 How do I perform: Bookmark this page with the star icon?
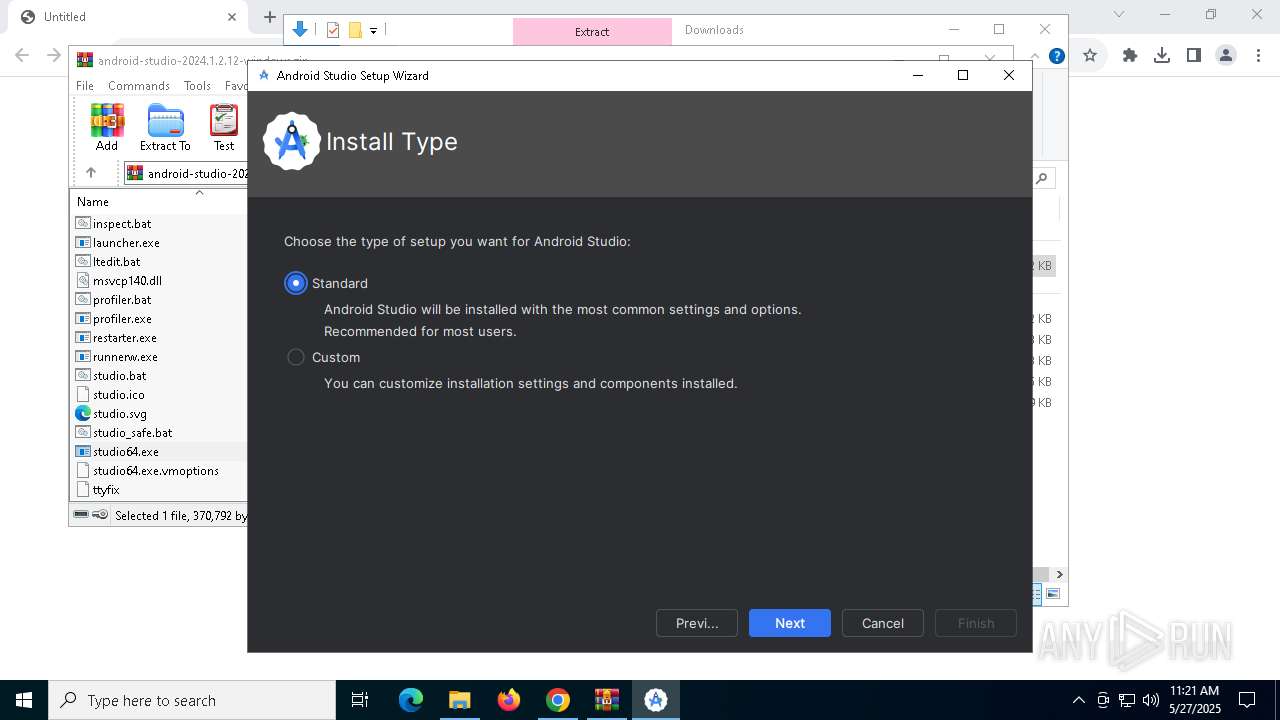(1090, 56)
